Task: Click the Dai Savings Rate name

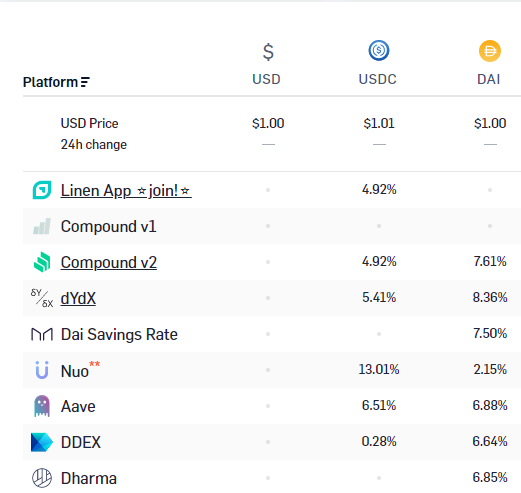Action: (119, 334)
